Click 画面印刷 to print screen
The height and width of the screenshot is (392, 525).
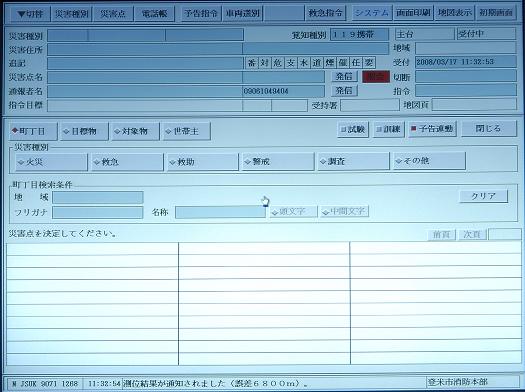[413, 13]
